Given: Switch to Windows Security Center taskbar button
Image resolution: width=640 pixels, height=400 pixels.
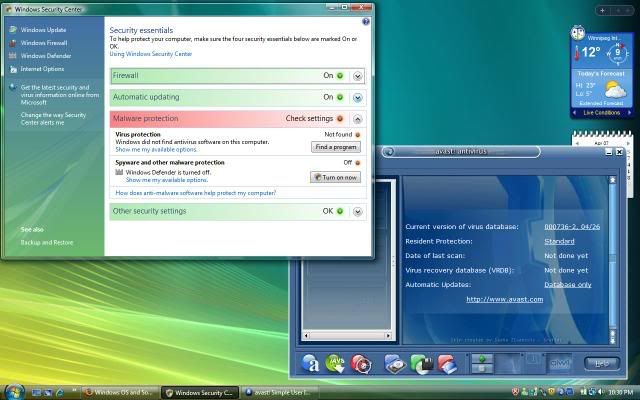Looking at the screenshot, I should 200,393.
